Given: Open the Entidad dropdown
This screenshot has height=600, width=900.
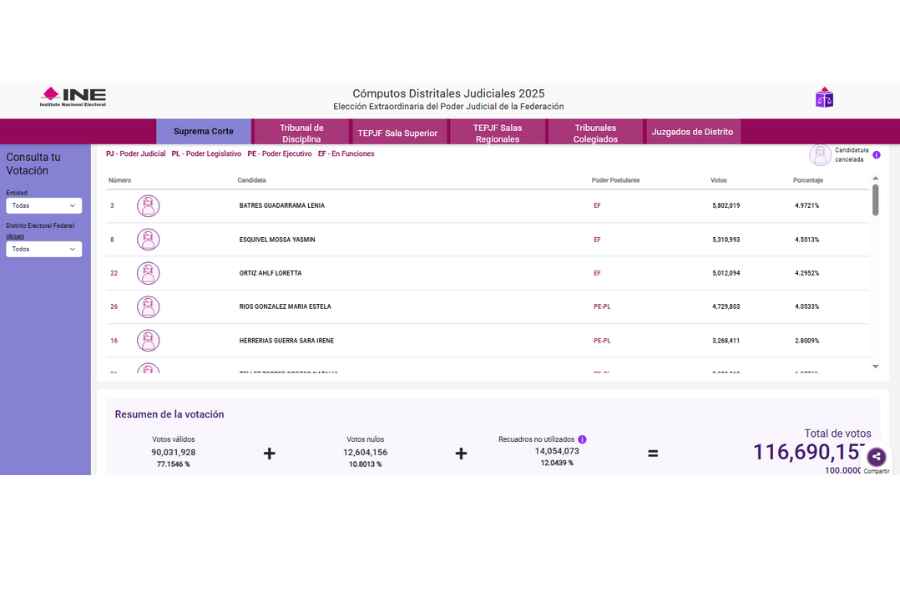Looking at the screenshot, I should (44, 206).
